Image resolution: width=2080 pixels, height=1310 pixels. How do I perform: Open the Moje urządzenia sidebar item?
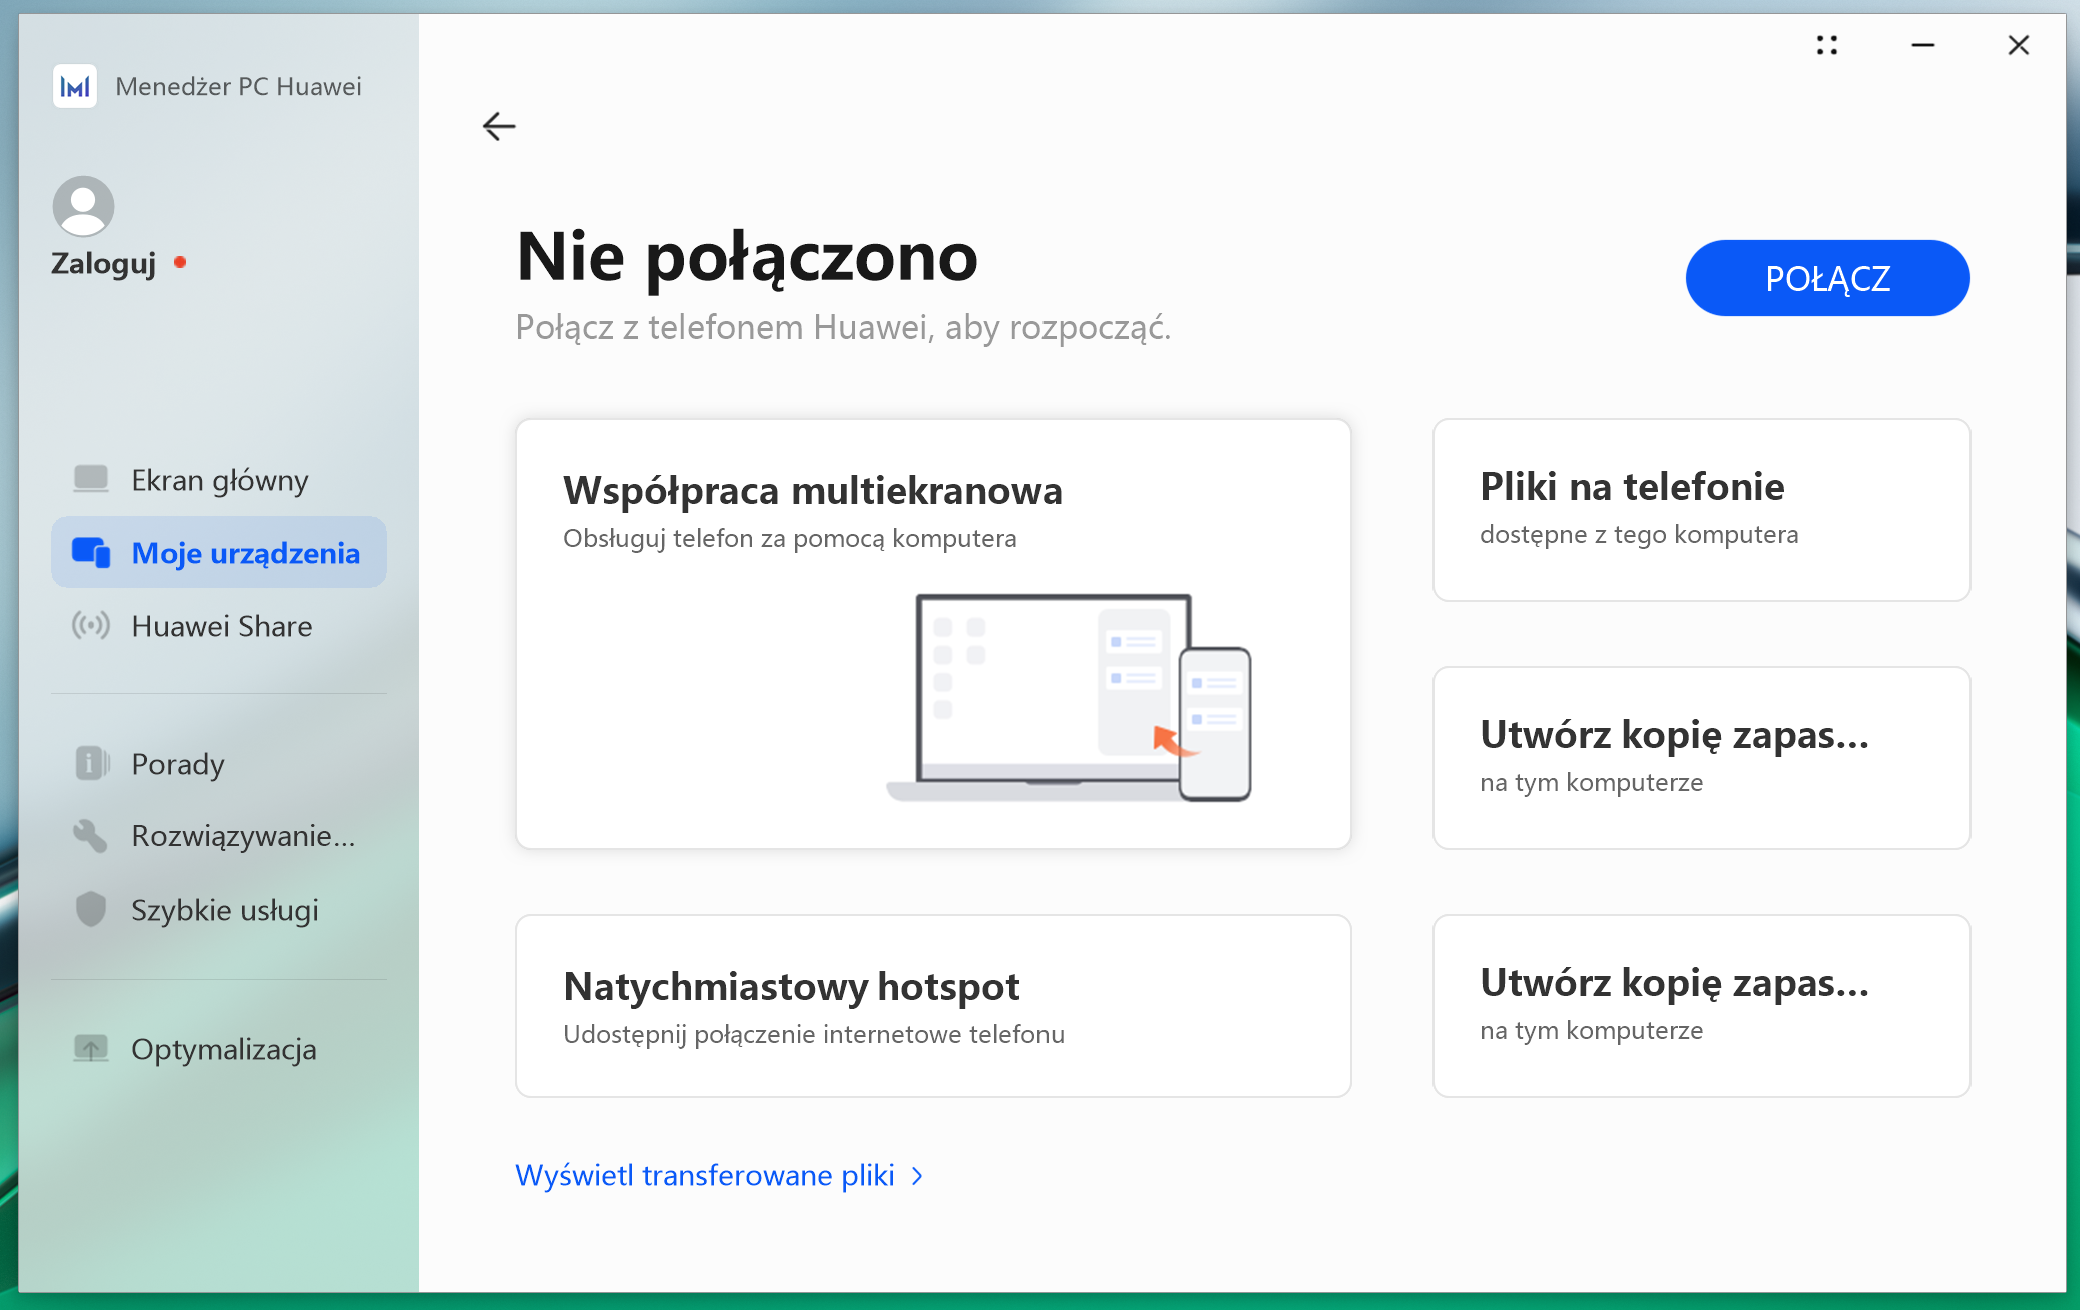point(219,552)
